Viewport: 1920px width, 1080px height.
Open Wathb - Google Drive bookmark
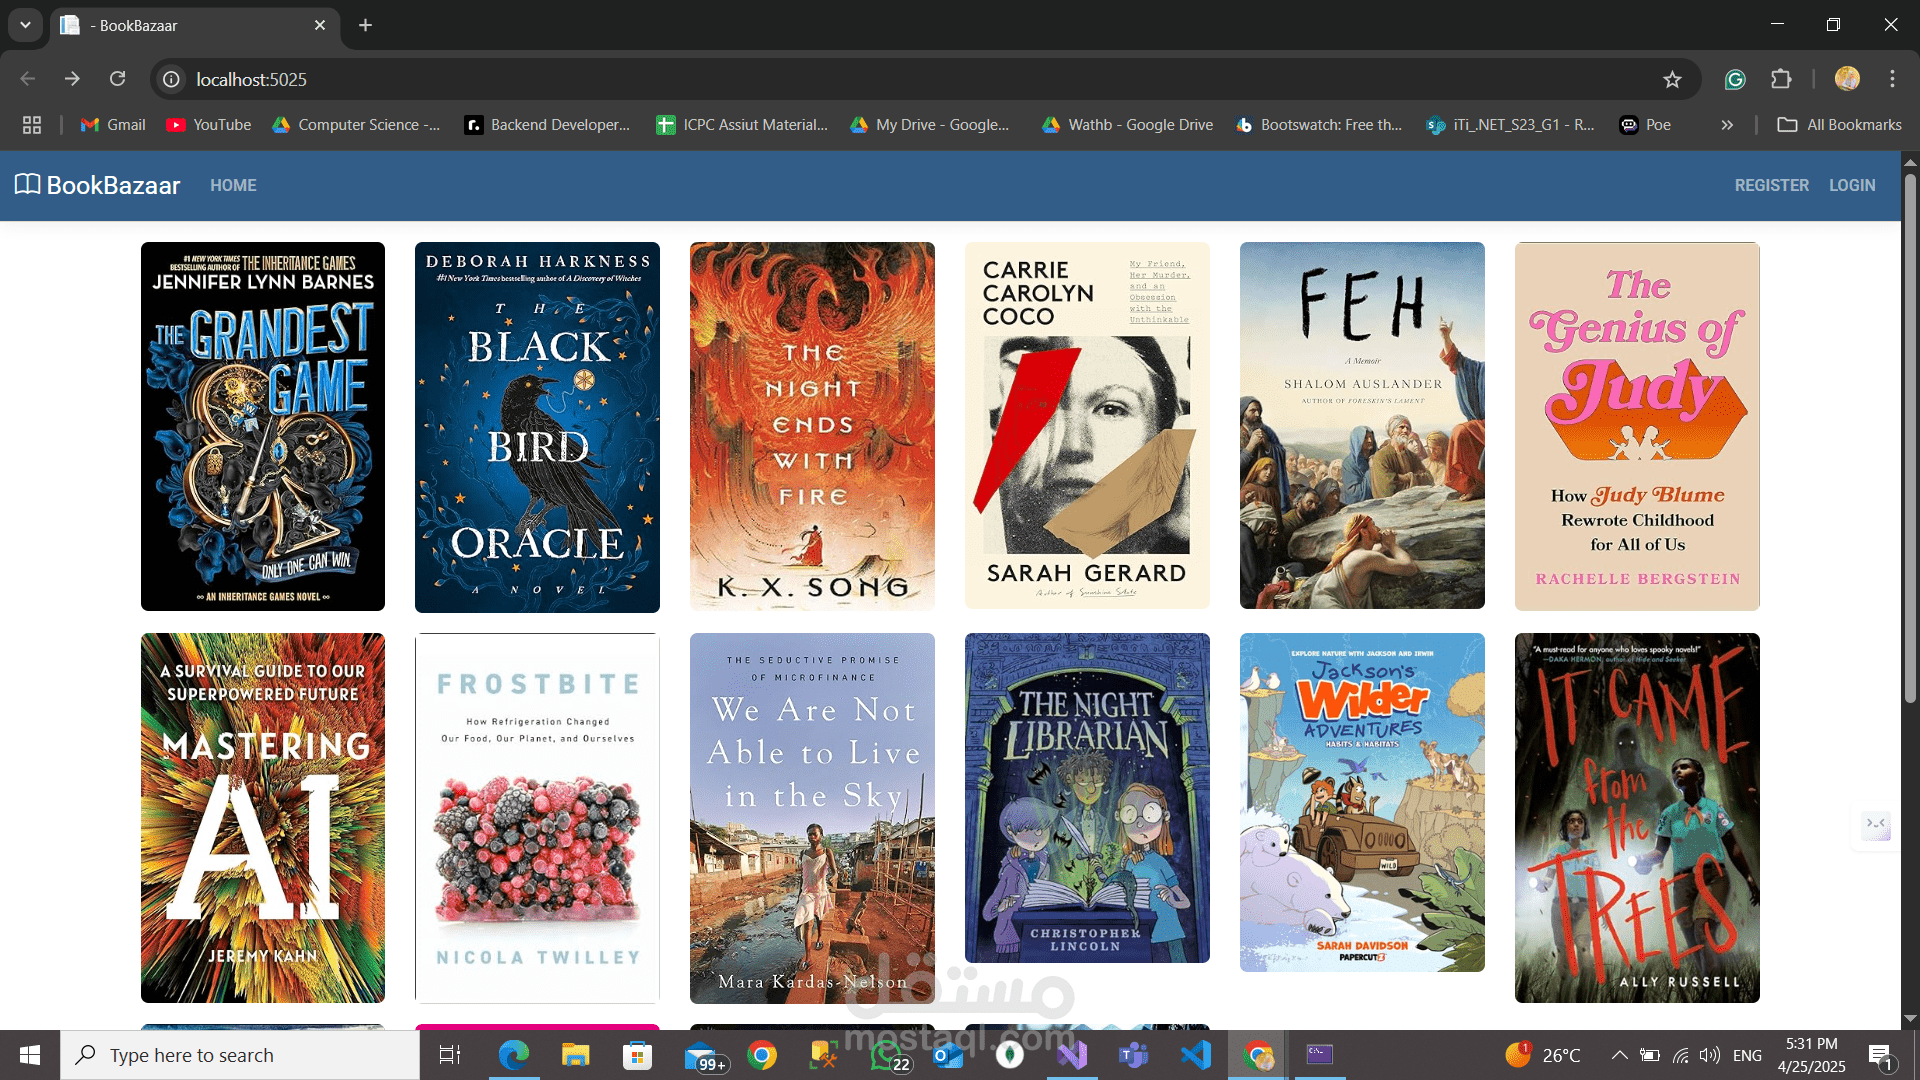(x=1127, y=125)
